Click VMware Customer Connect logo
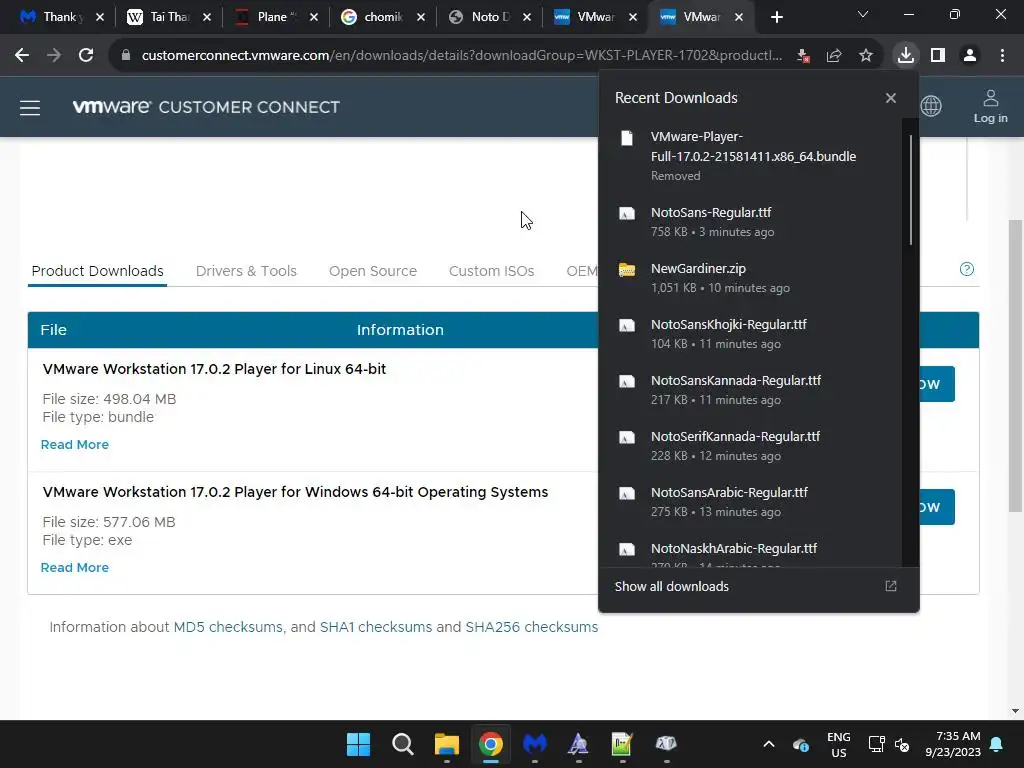 tap(206, 107)
